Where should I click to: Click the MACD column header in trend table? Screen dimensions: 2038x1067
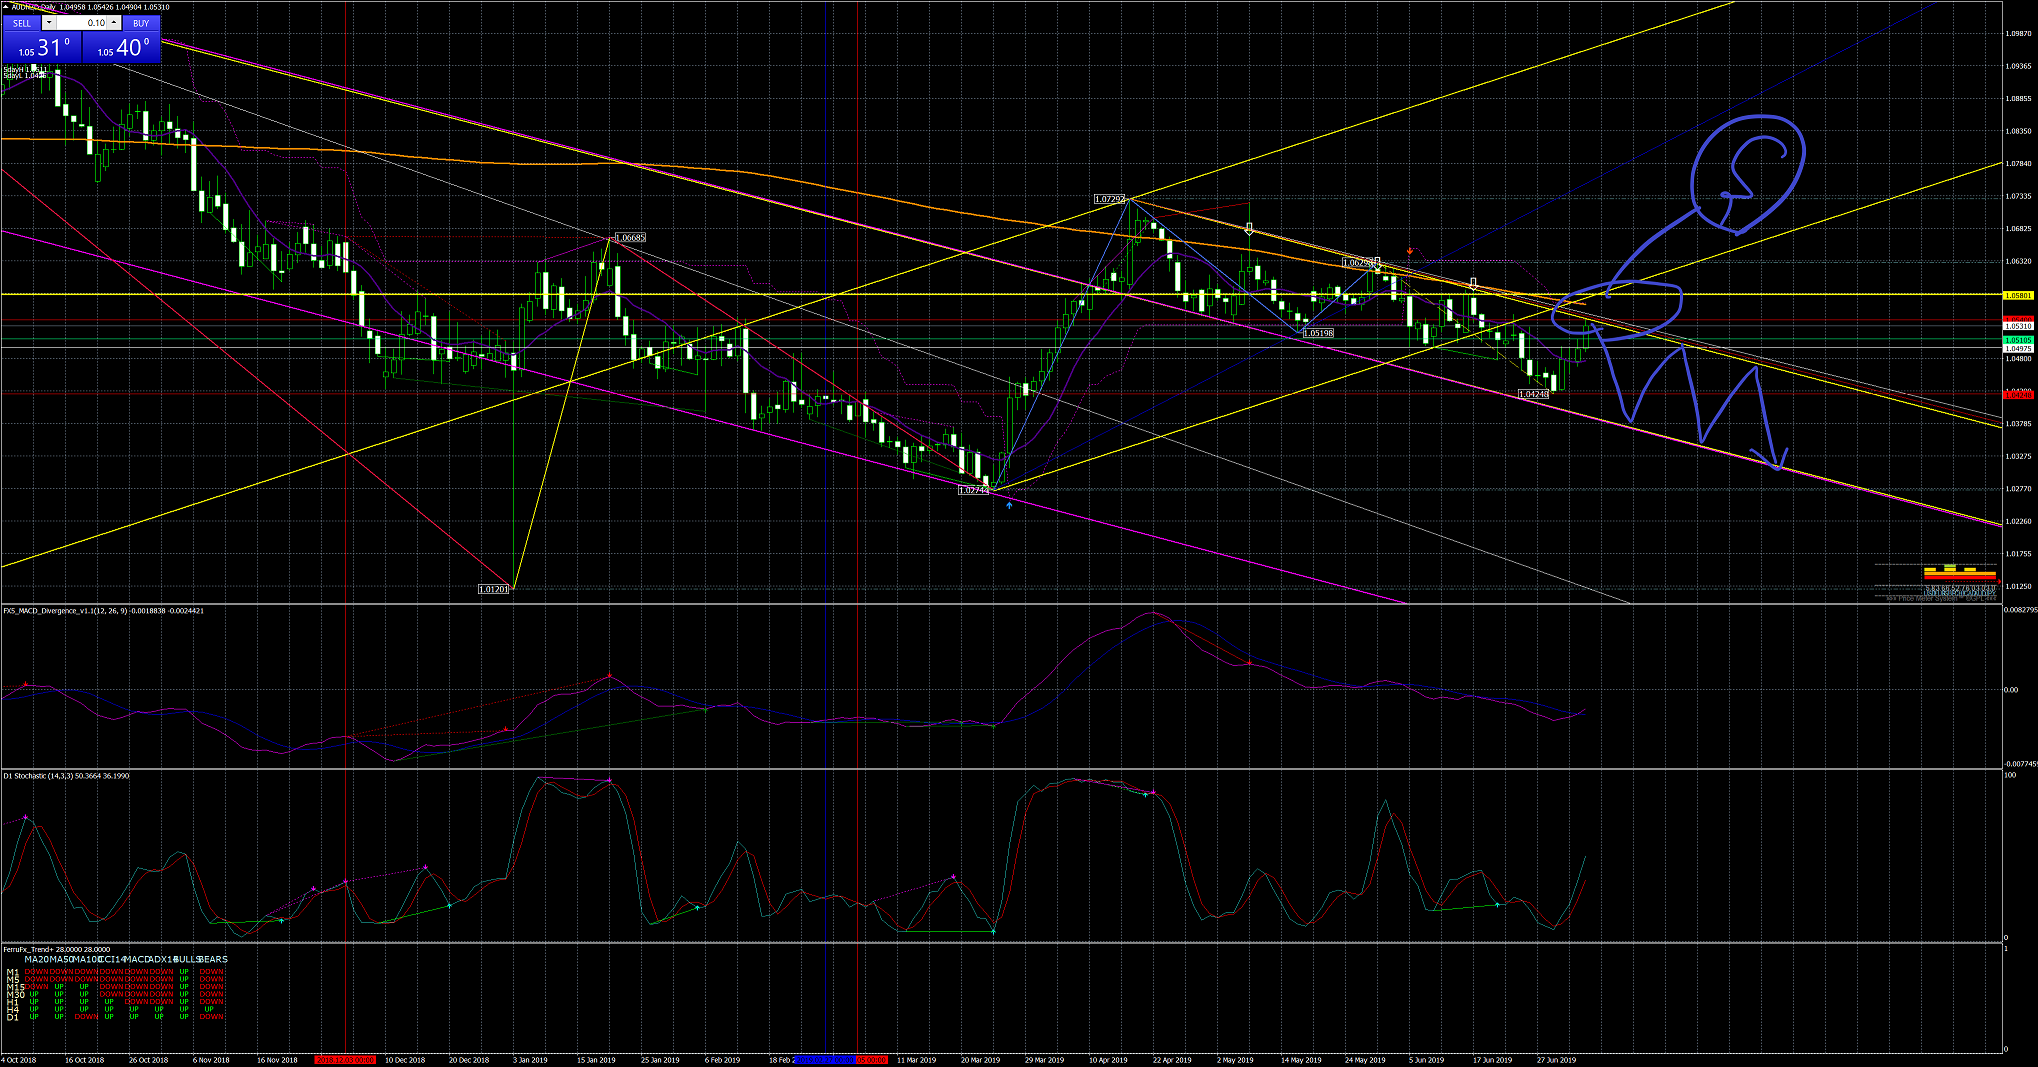(x=136, y=959)
